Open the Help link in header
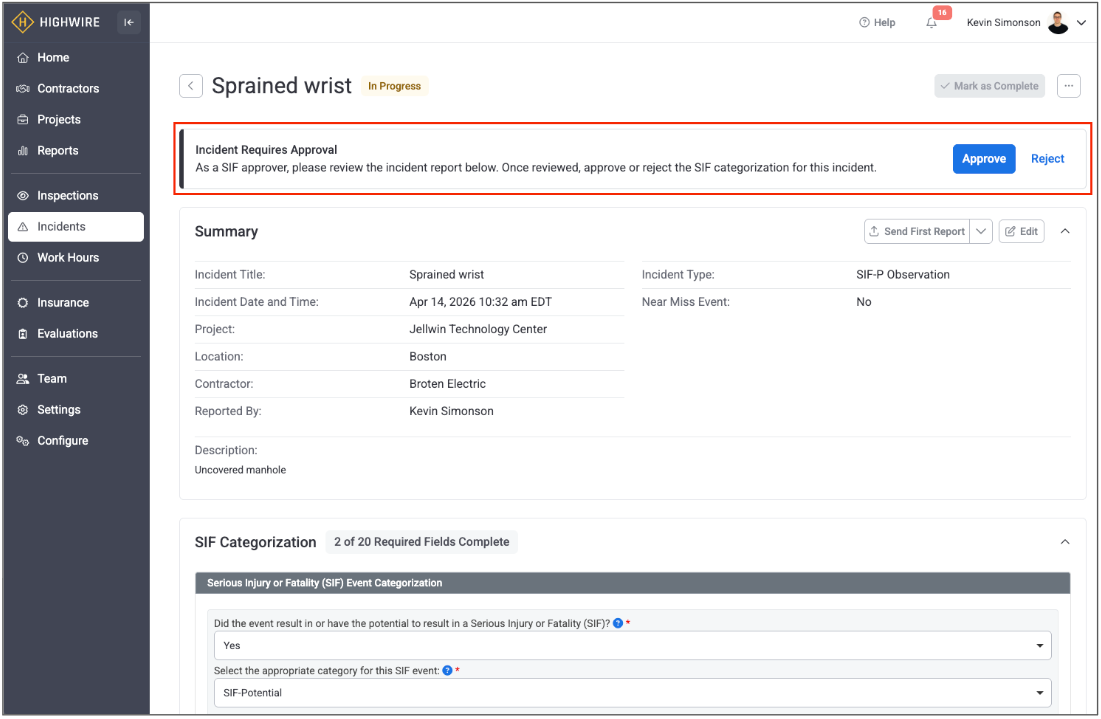Viewport: 1101px width, 719px height. [x=877, y=23]
